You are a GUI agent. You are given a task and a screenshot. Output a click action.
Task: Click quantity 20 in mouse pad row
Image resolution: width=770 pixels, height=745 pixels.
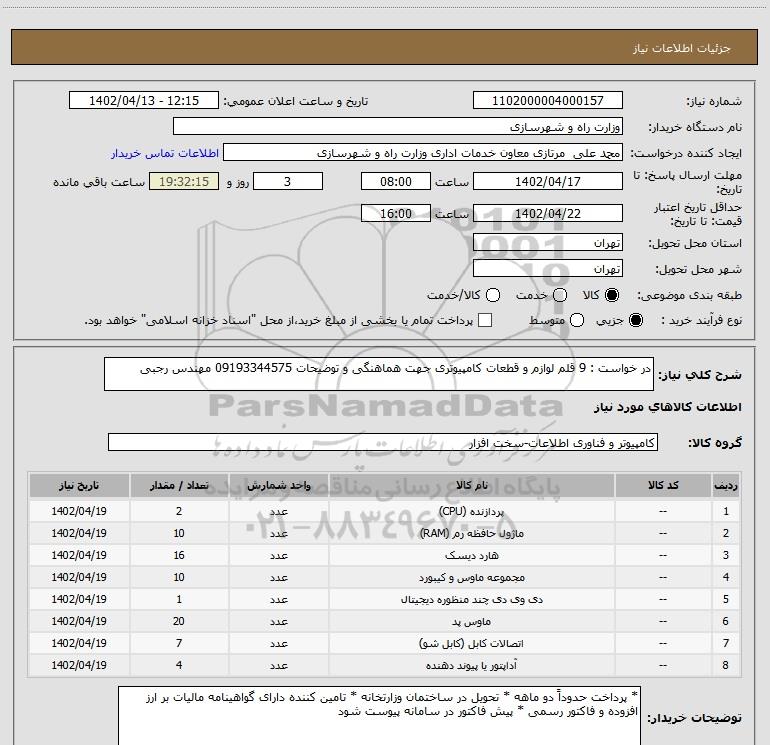pyautogui.click(x=179, y=621)
